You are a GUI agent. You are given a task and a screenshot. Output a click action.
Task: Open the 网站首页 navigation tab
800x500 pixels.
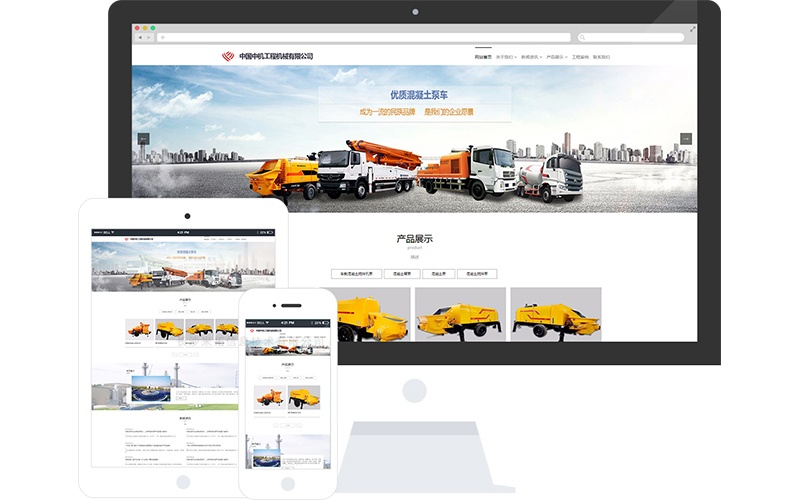pyautogui.click(x=483, y=57)
